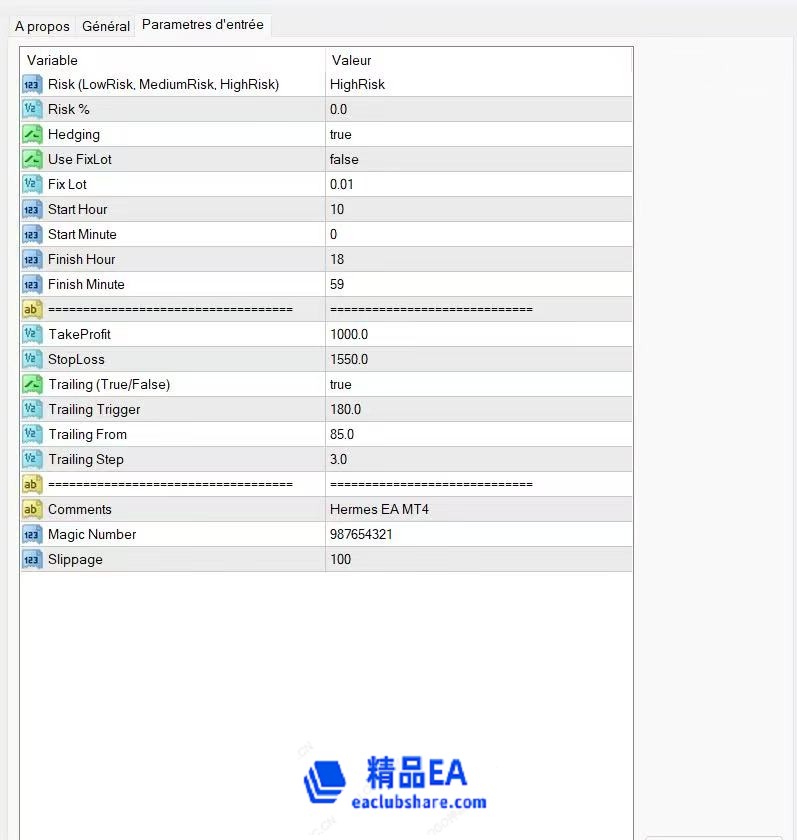The width and height of the screenshot is (797, 840).
Task: Click the integer icon beside Magic Number
Action: coord(32,535)
